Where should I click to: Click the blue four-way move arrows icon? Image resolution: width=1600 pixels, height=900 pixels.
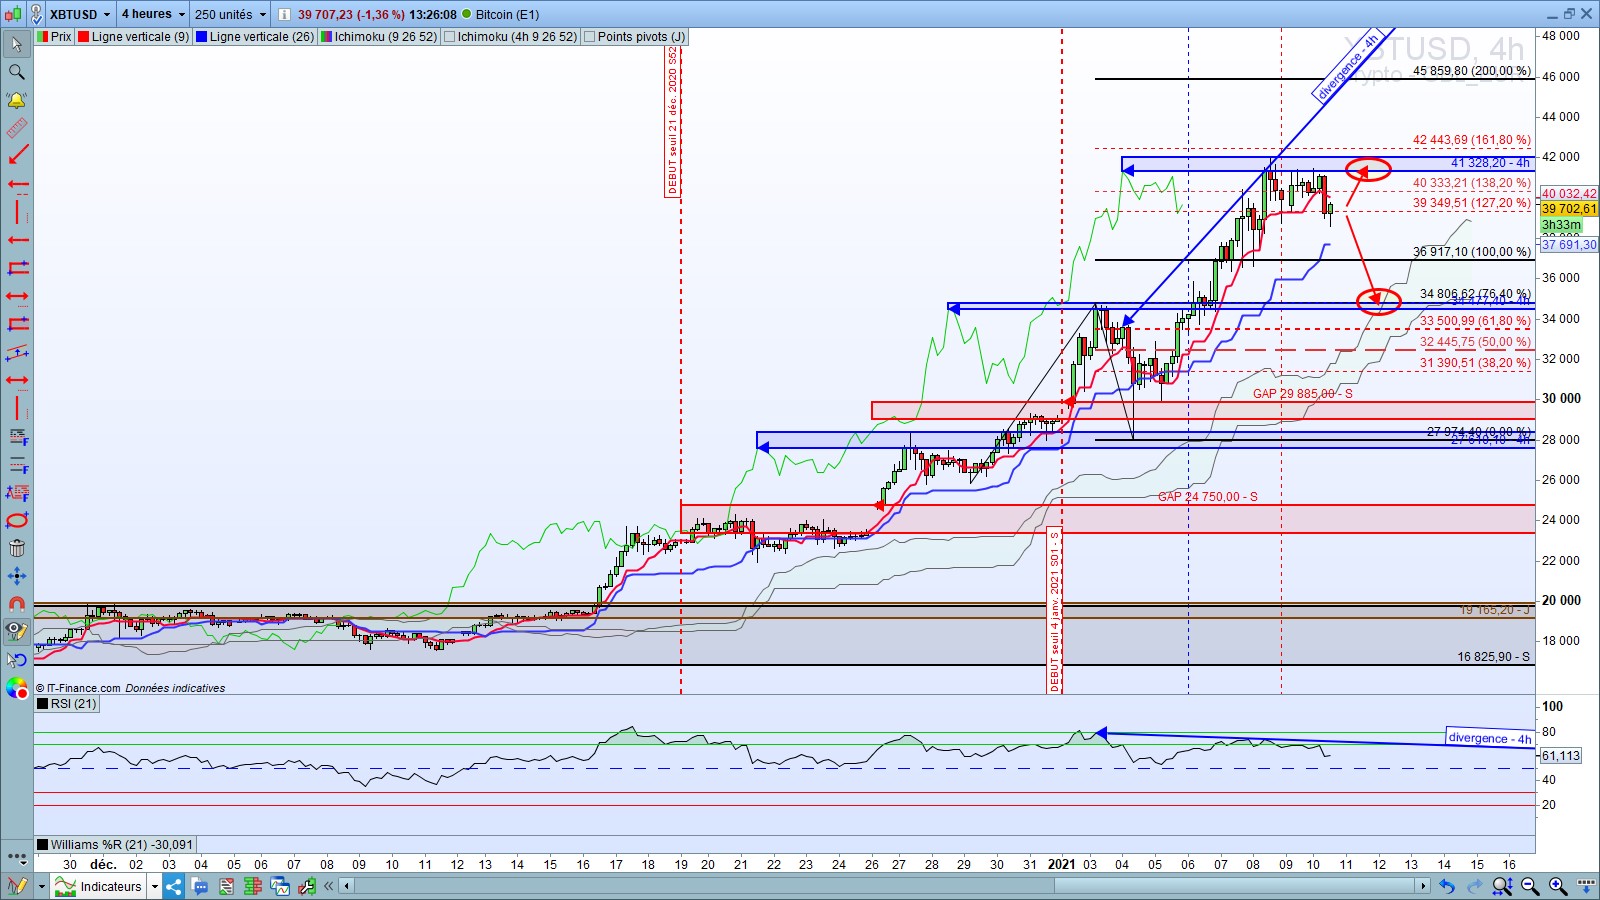click(x=17, y=576)
